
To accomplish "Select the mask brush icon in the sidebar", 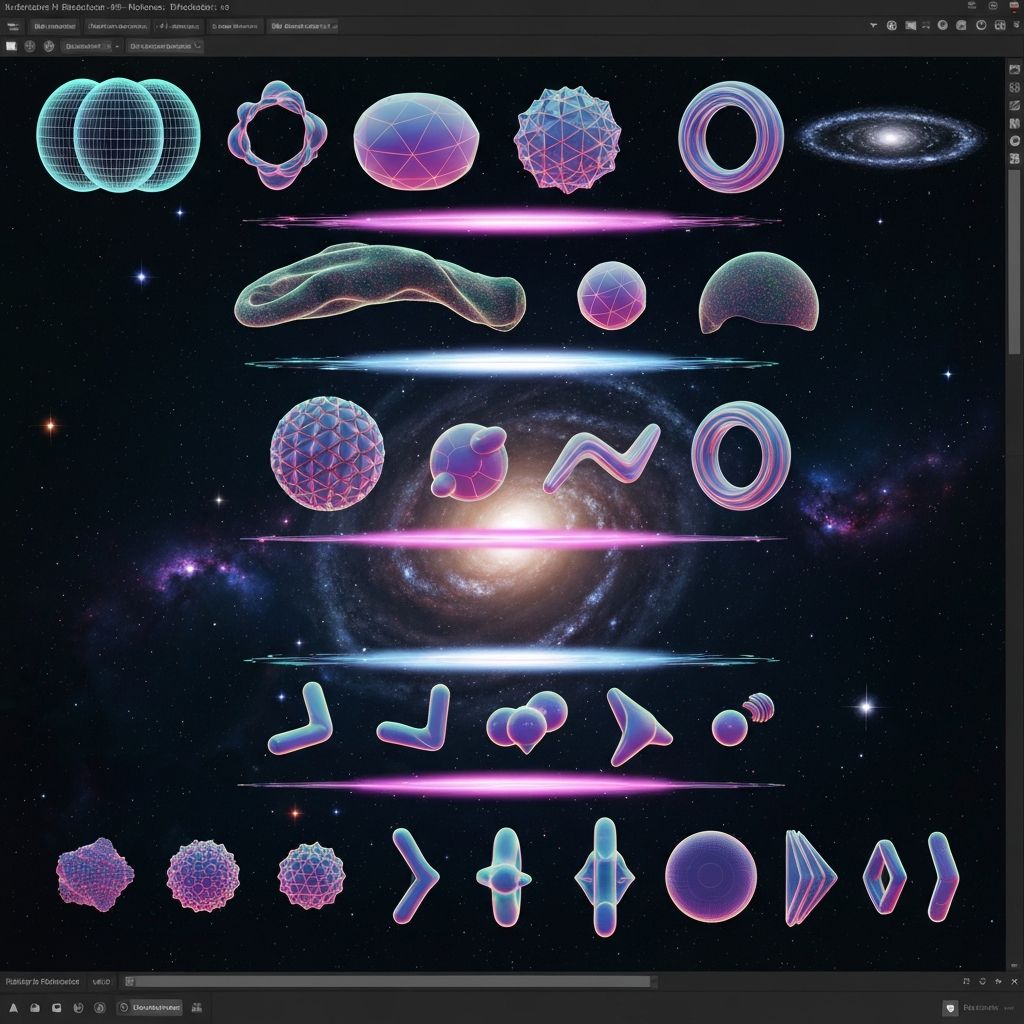I will point(1012,106).
